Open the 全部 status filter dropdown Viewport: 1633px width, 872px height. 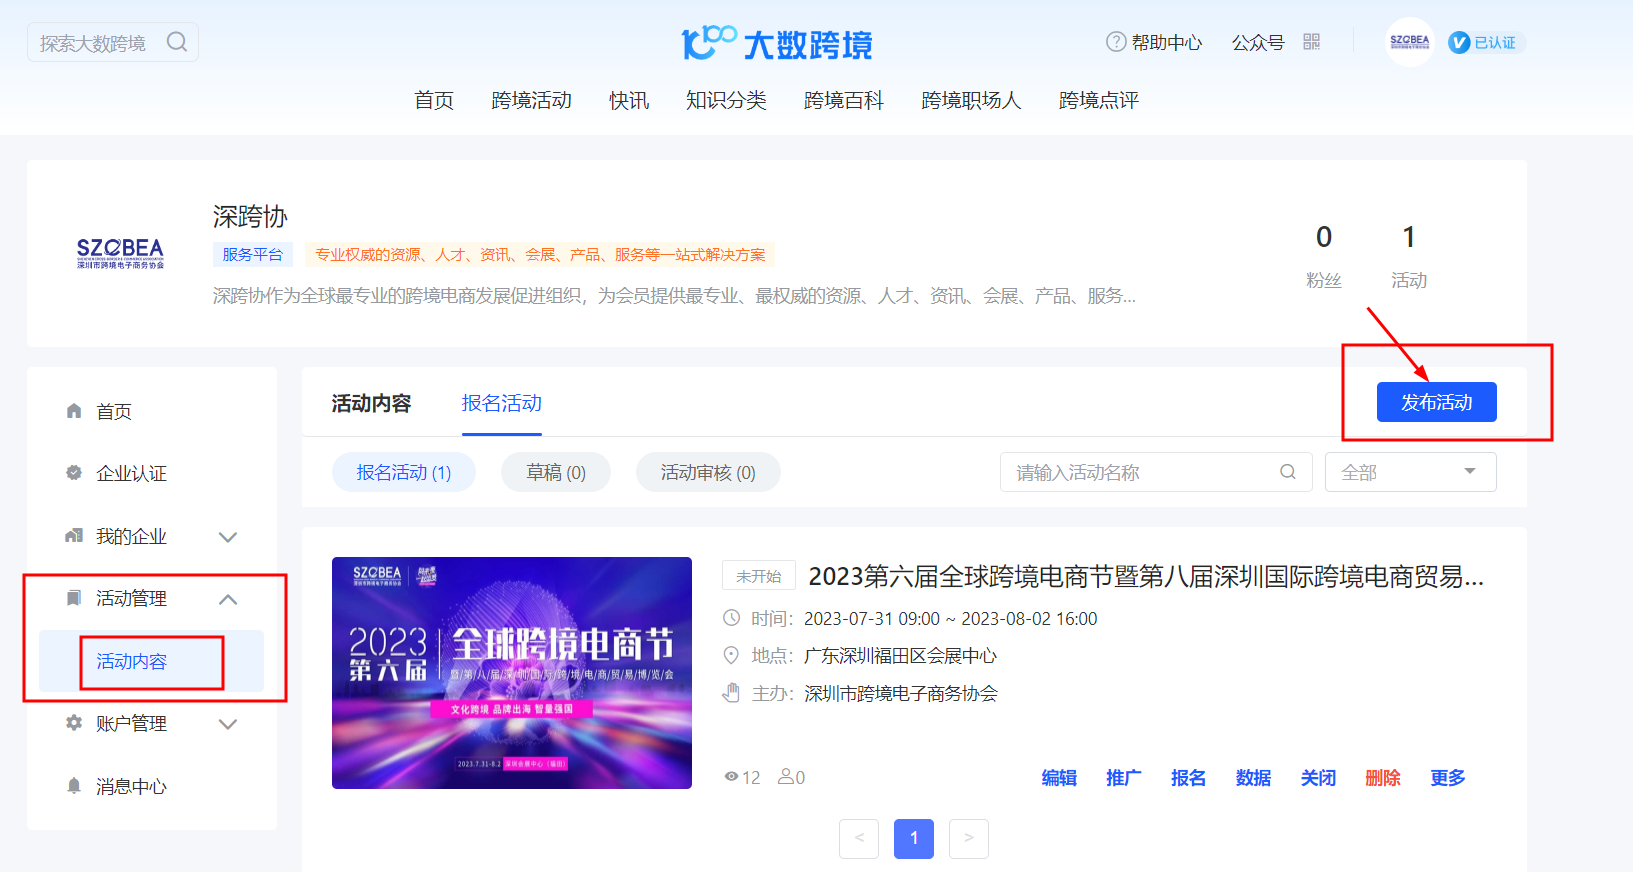click(x=1411, y=472)
